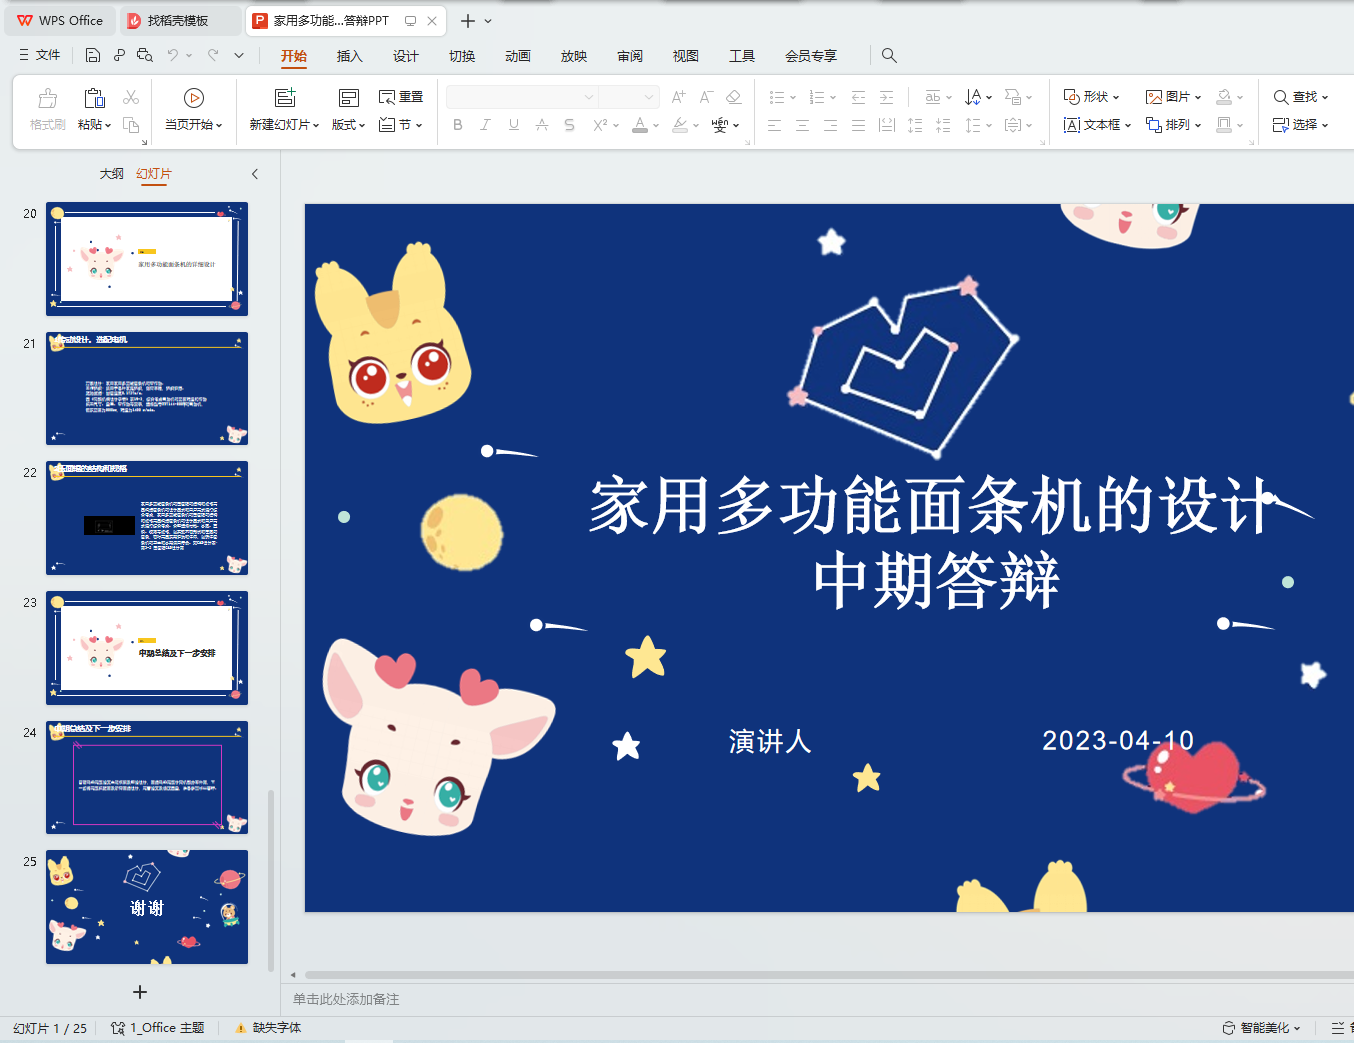Open the File (文件) menu

(40, 55)
